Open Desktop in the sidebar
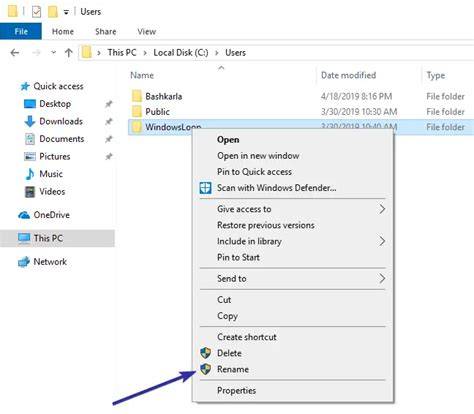Image resolution: width=474 pixels, height=414 pixels. click(55, 104)
